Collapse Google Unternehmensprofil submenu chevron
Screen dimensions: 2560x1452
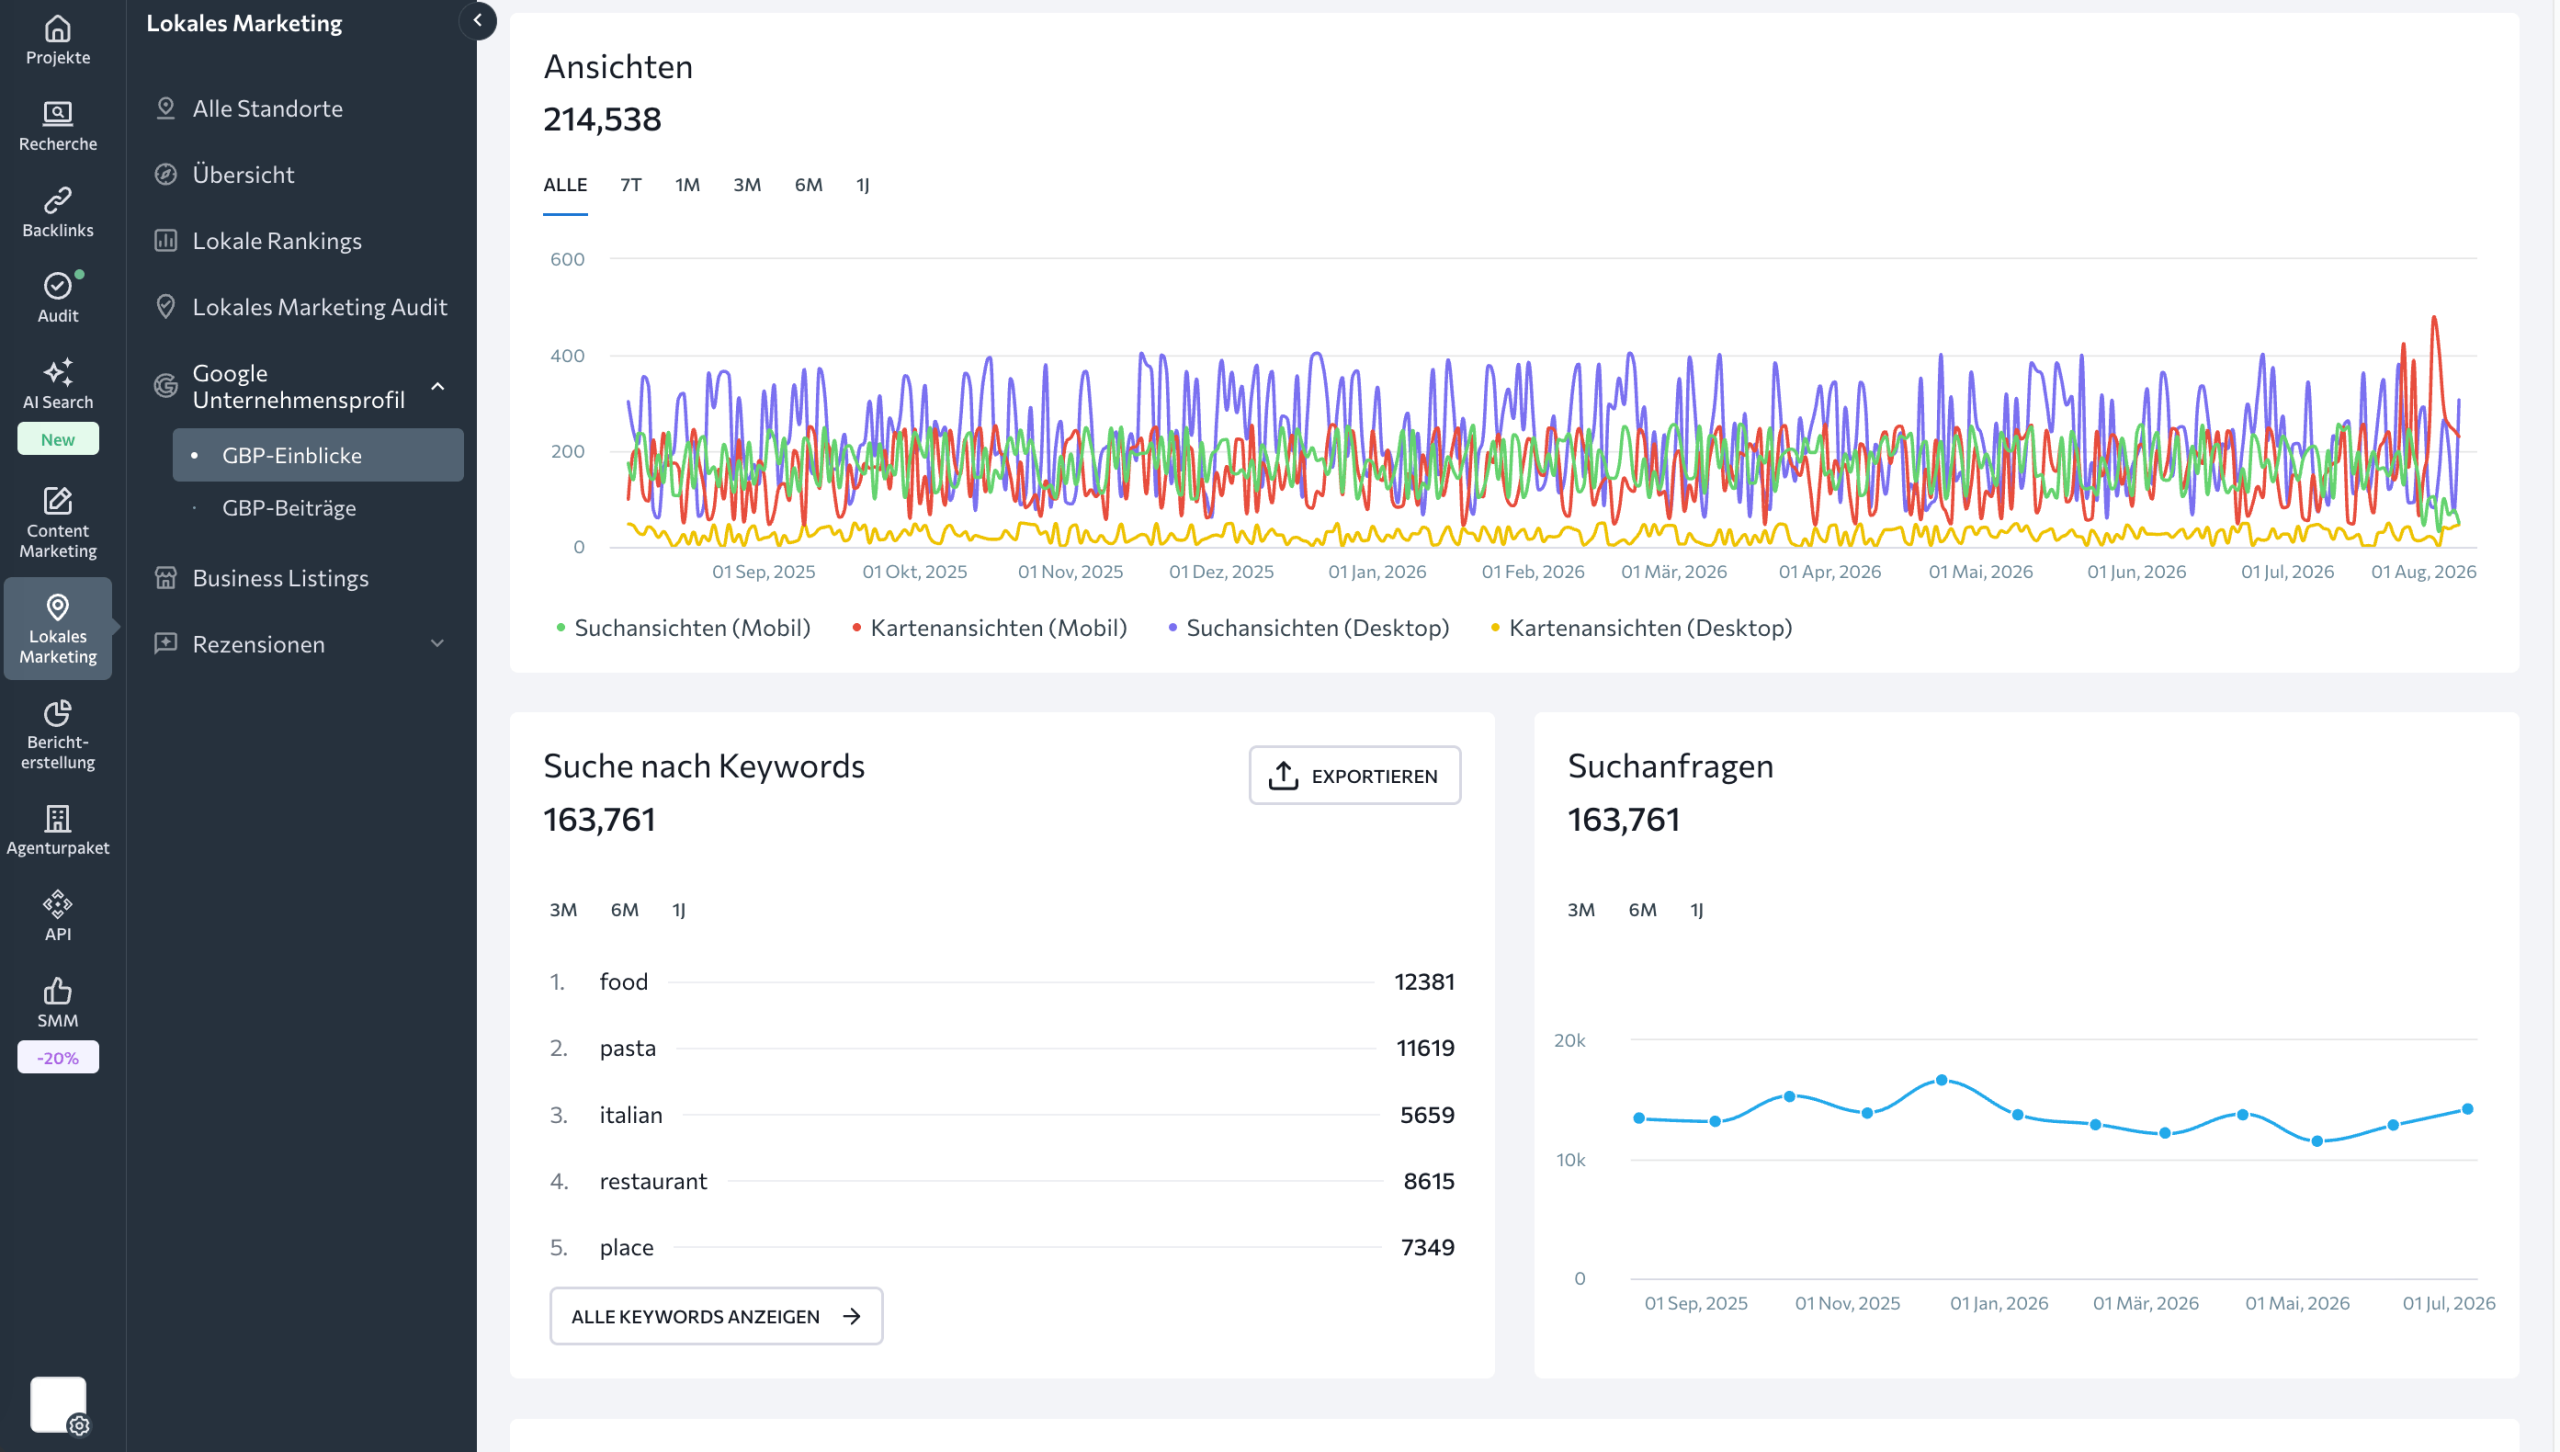[438, 386]
